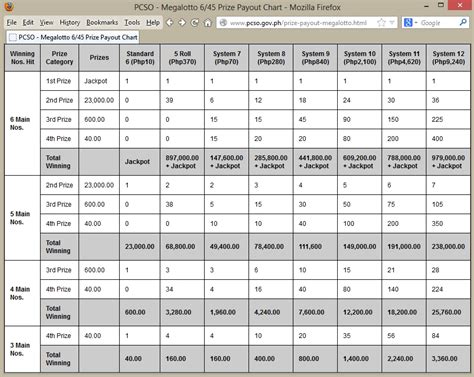474x377 pixels.
Task: Click the System 12 column header
Action: pyautogui.click(x=448, y=58)
